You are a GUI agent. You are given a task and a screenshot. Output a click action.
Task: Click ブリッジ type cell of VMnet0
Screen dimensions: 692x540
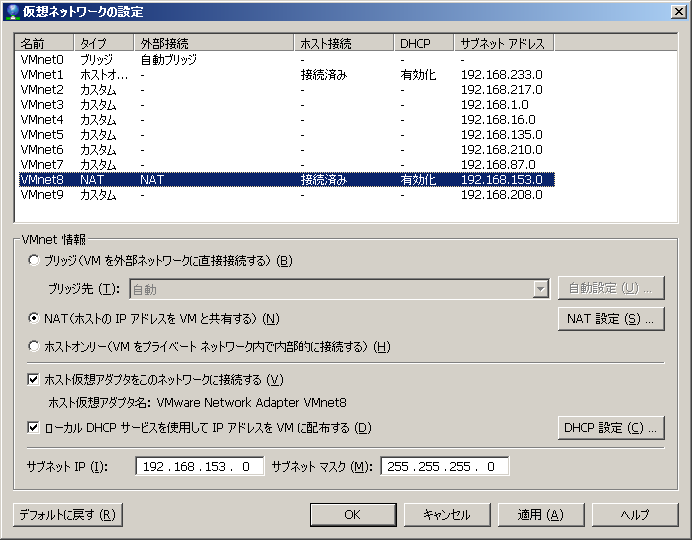coord(97,60)
